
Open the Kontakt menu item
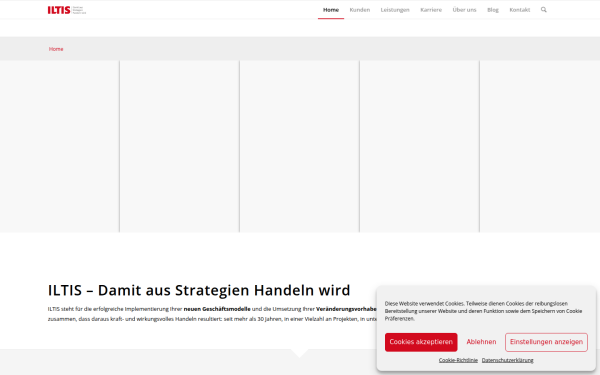519,10
